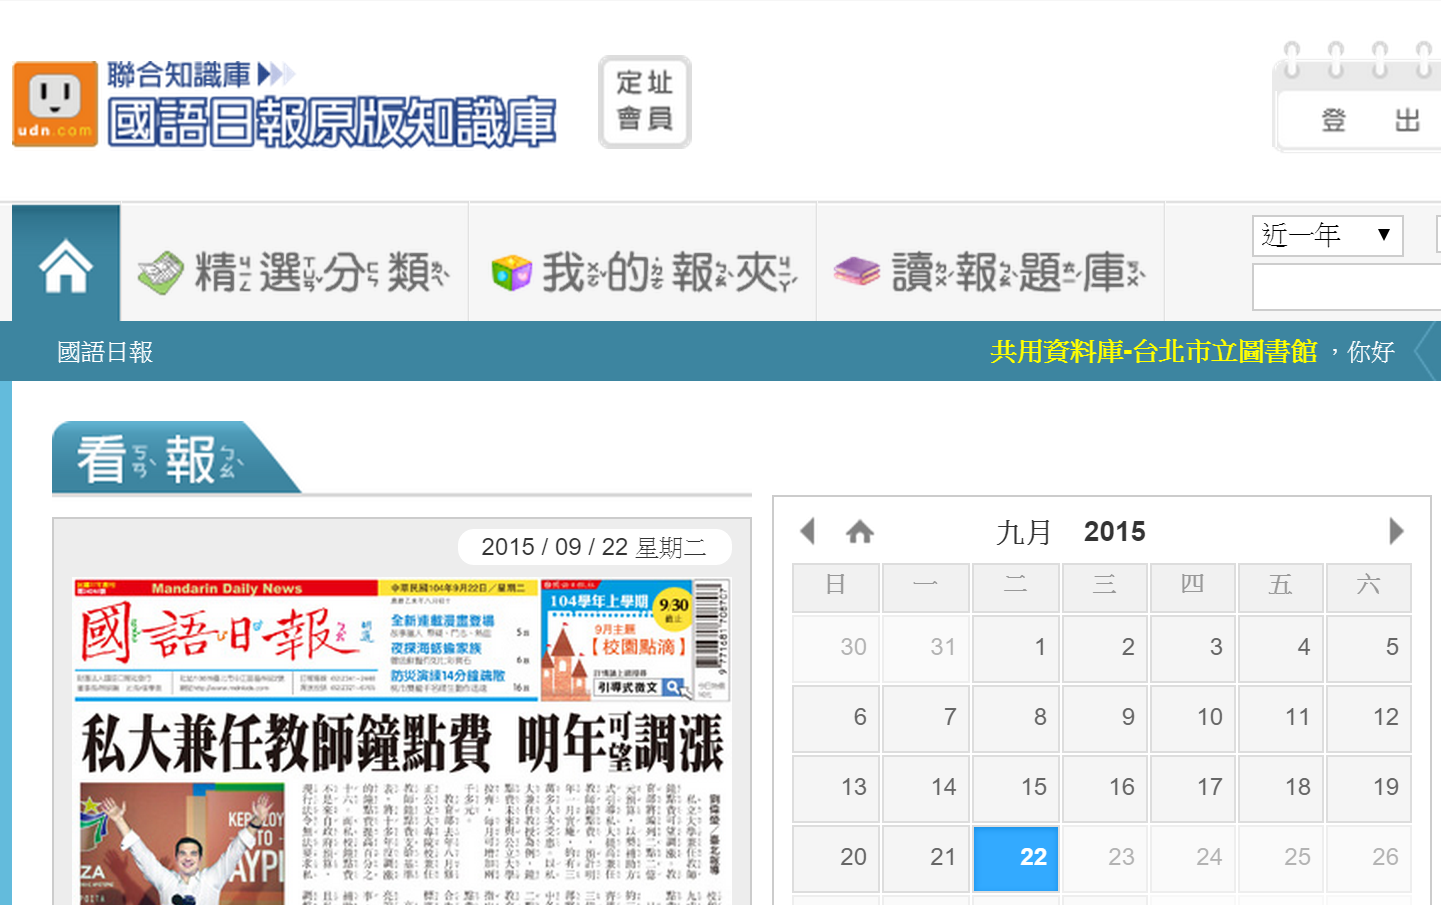Click the 九月 month label
Image resolution: width=1441 pixels, height=905 pixels.
click(x=1023, y=532)
